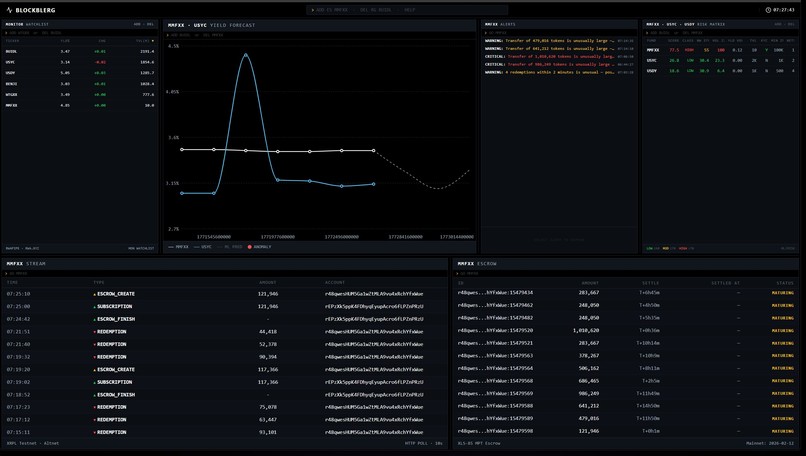Click HELP in the top command bar

click(410, 10)
